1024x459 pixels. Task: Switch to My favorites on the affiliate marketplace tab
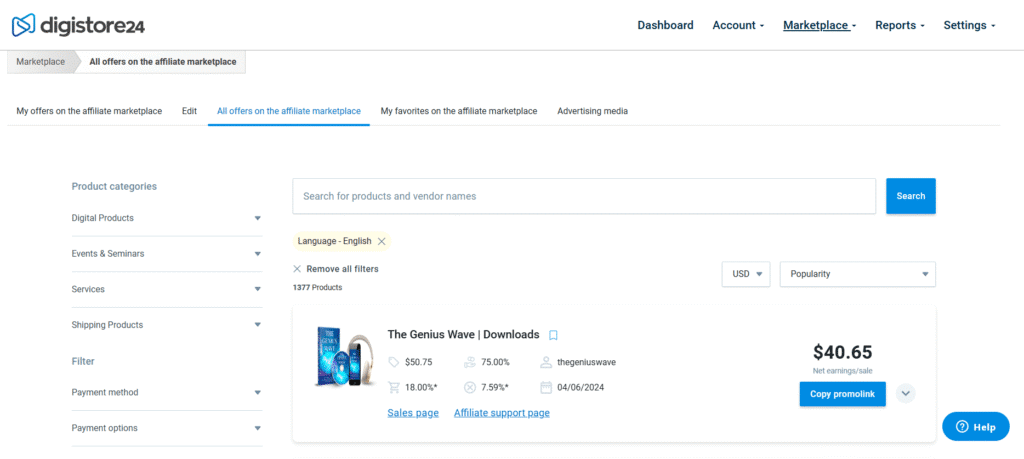point(458,111)
